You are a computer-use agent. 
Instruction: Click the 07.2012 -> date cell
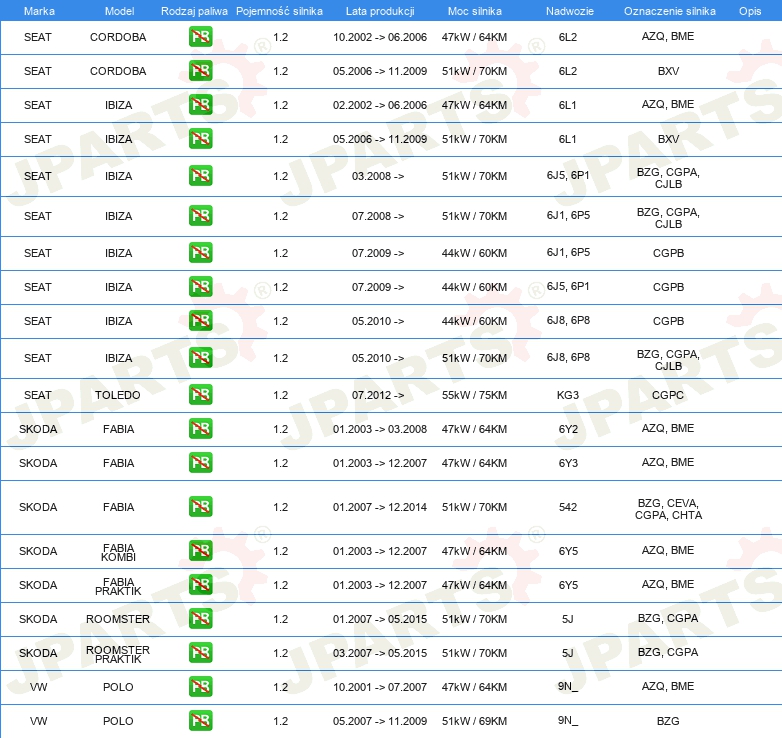click(x=378, y=395)
